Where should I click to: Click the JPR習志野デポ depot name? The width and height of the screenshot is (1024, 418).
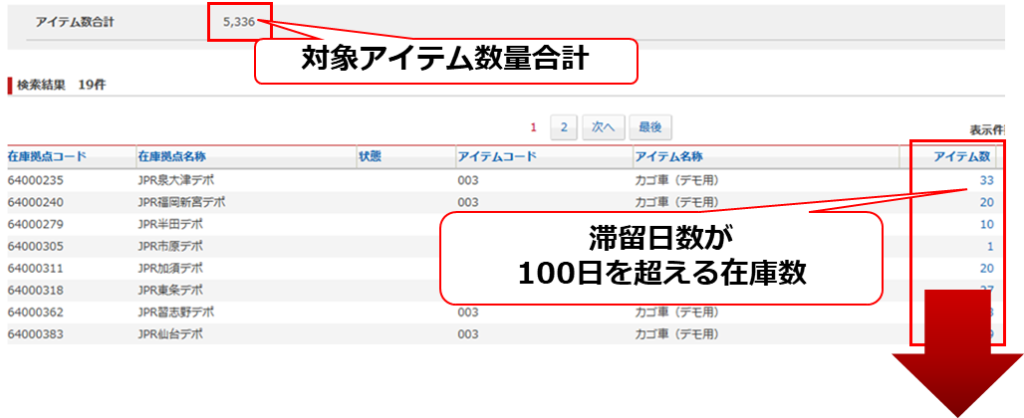click(173, 312)
